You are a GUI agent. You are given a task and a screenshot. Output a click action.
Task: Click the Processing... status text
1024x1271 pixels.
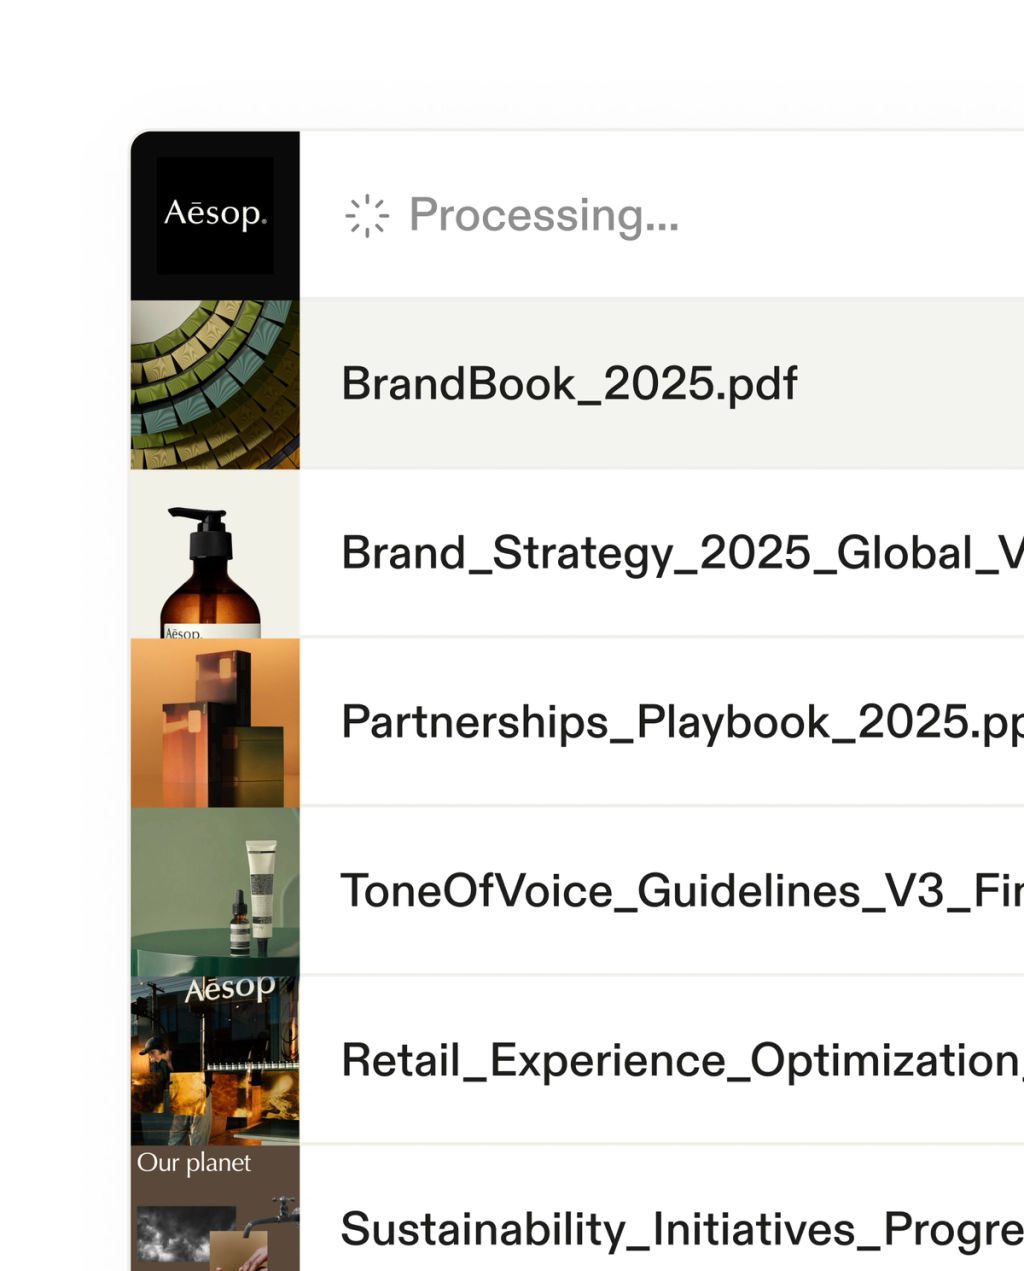point(543,215)
